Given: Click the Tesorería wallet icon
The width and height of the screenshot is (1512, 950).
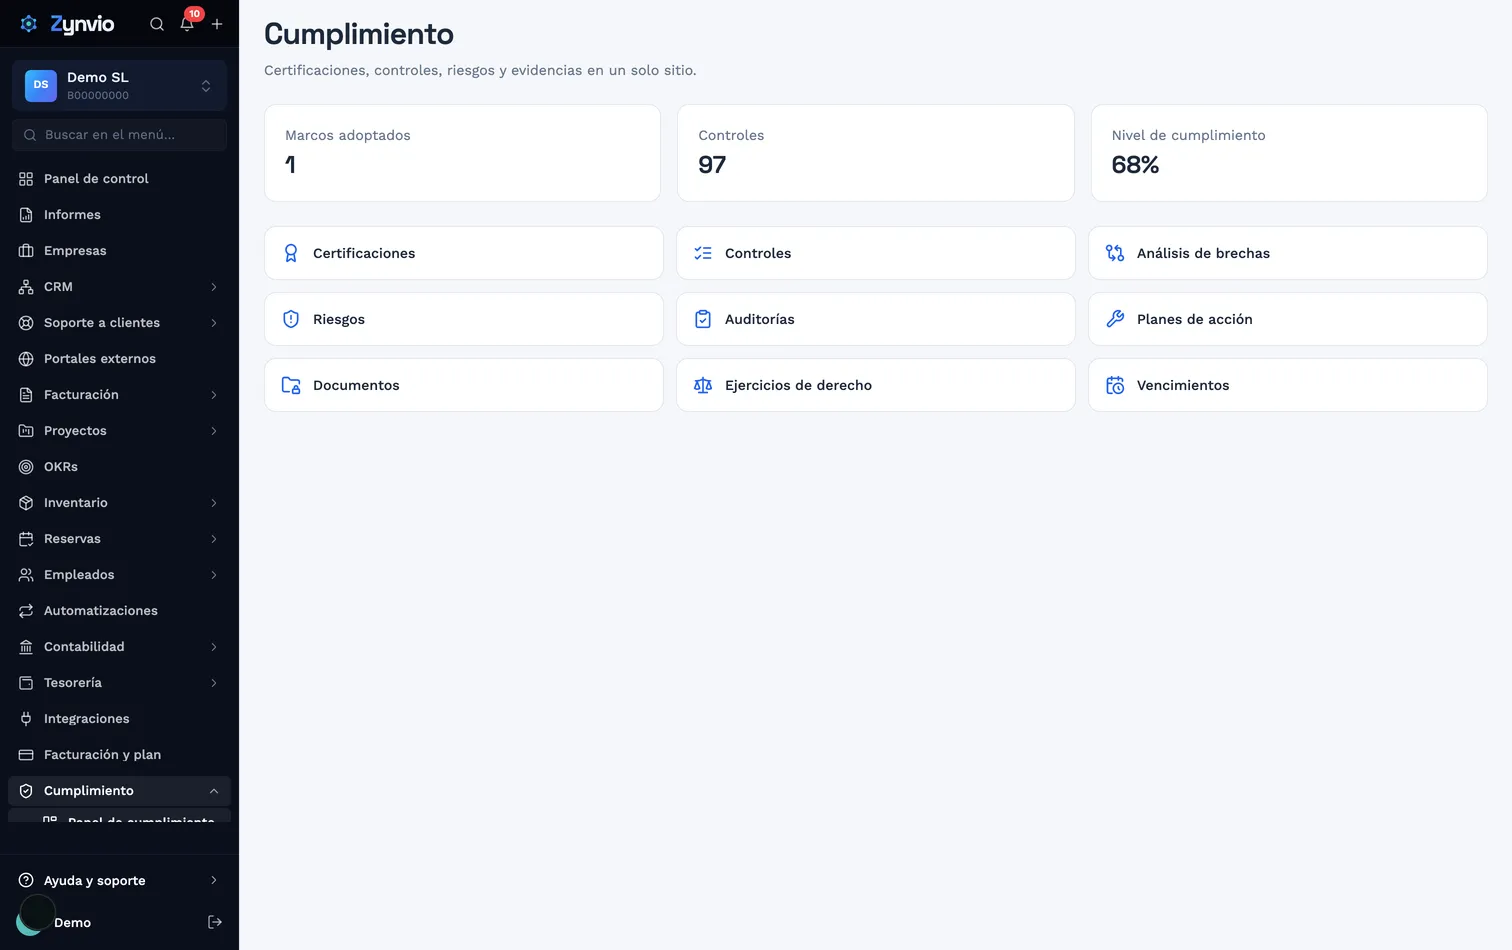Looking at the screenshot, I should coord(26,683).
